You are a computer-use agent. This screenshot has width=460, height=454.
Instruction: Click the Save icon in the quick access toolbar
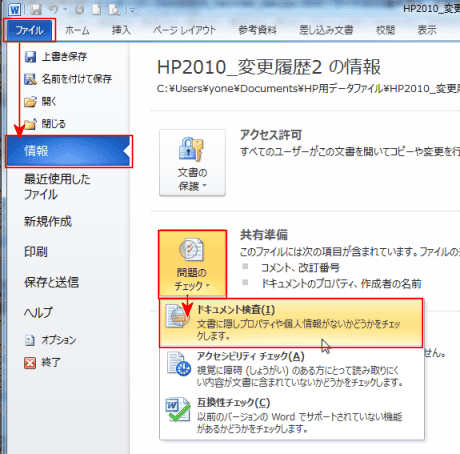click(36, 10)
